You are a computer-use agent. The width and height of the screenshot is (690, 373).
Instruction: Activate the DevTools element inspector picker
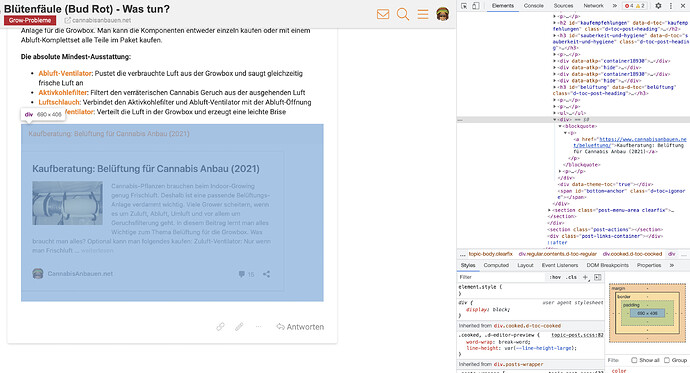click(464, 6)
